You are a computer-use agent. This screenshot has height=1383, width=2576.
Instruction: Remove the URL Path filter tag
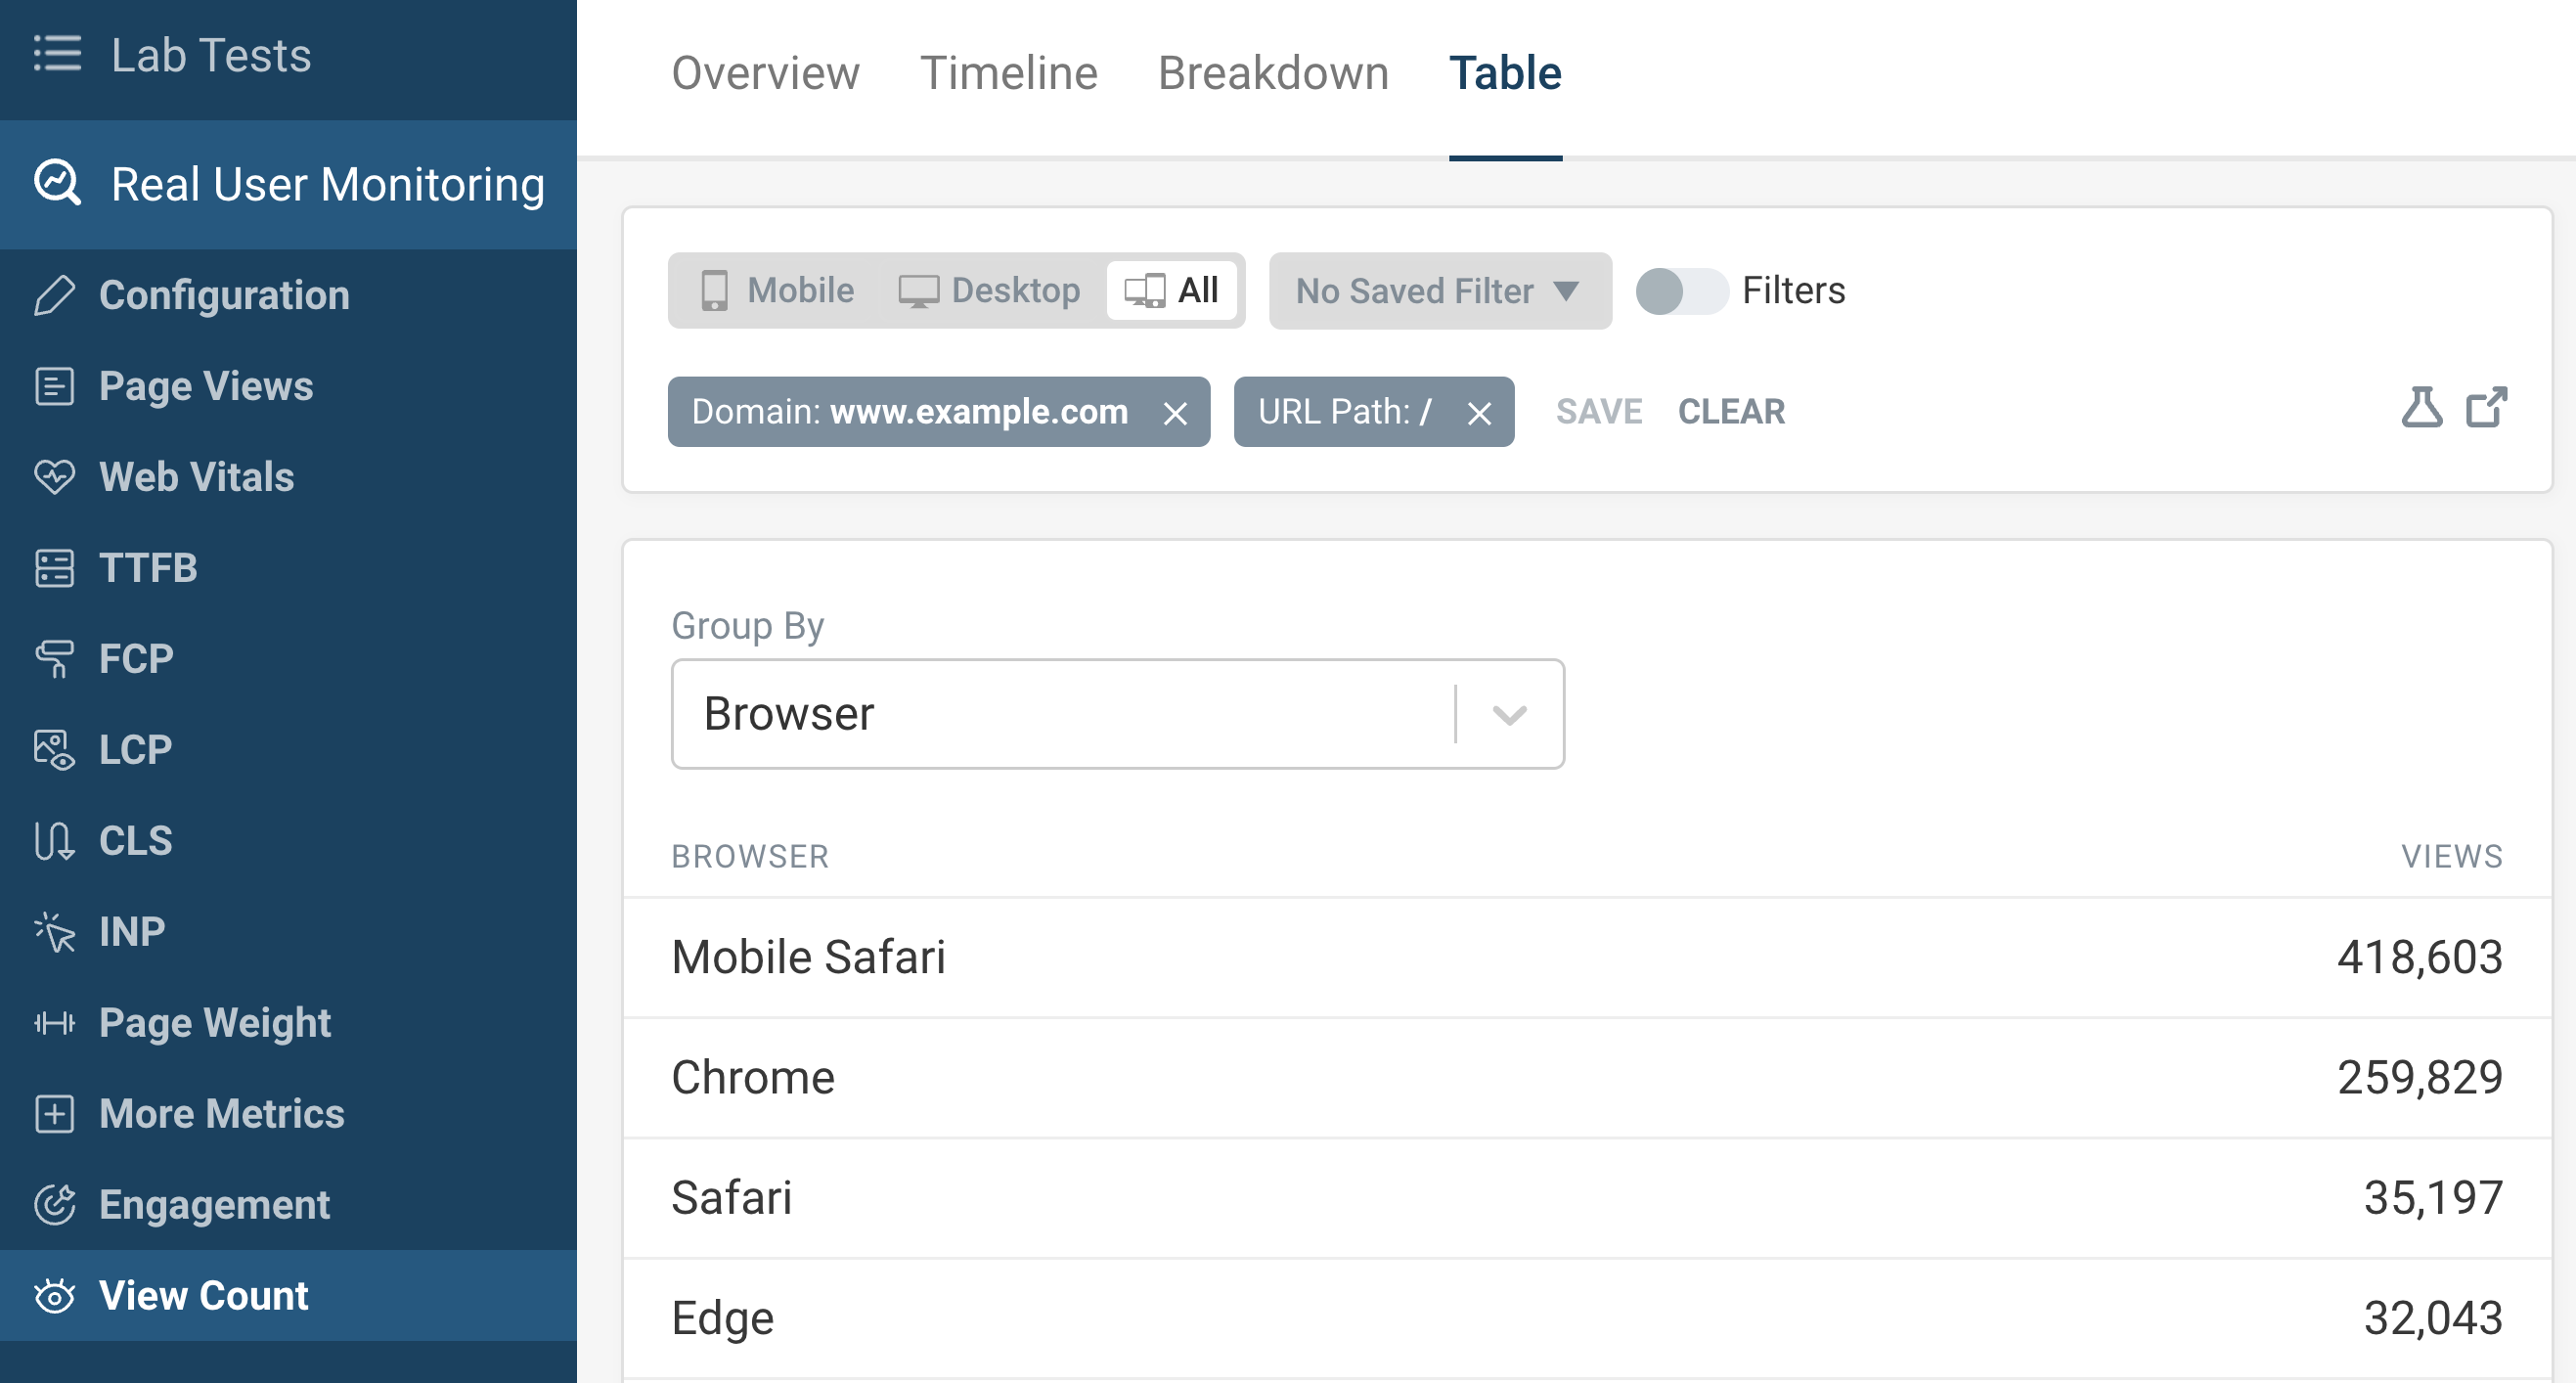click(x=1479, y=412)
